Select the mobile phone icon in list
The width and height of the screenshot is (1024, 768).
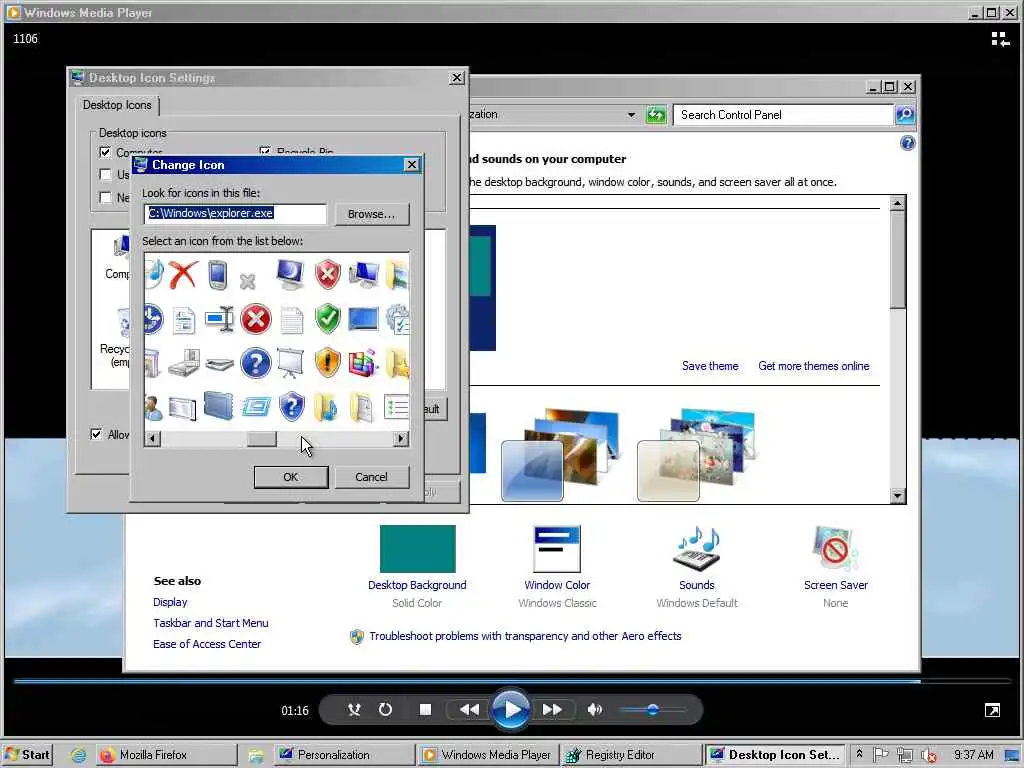[x=218, y=274]
